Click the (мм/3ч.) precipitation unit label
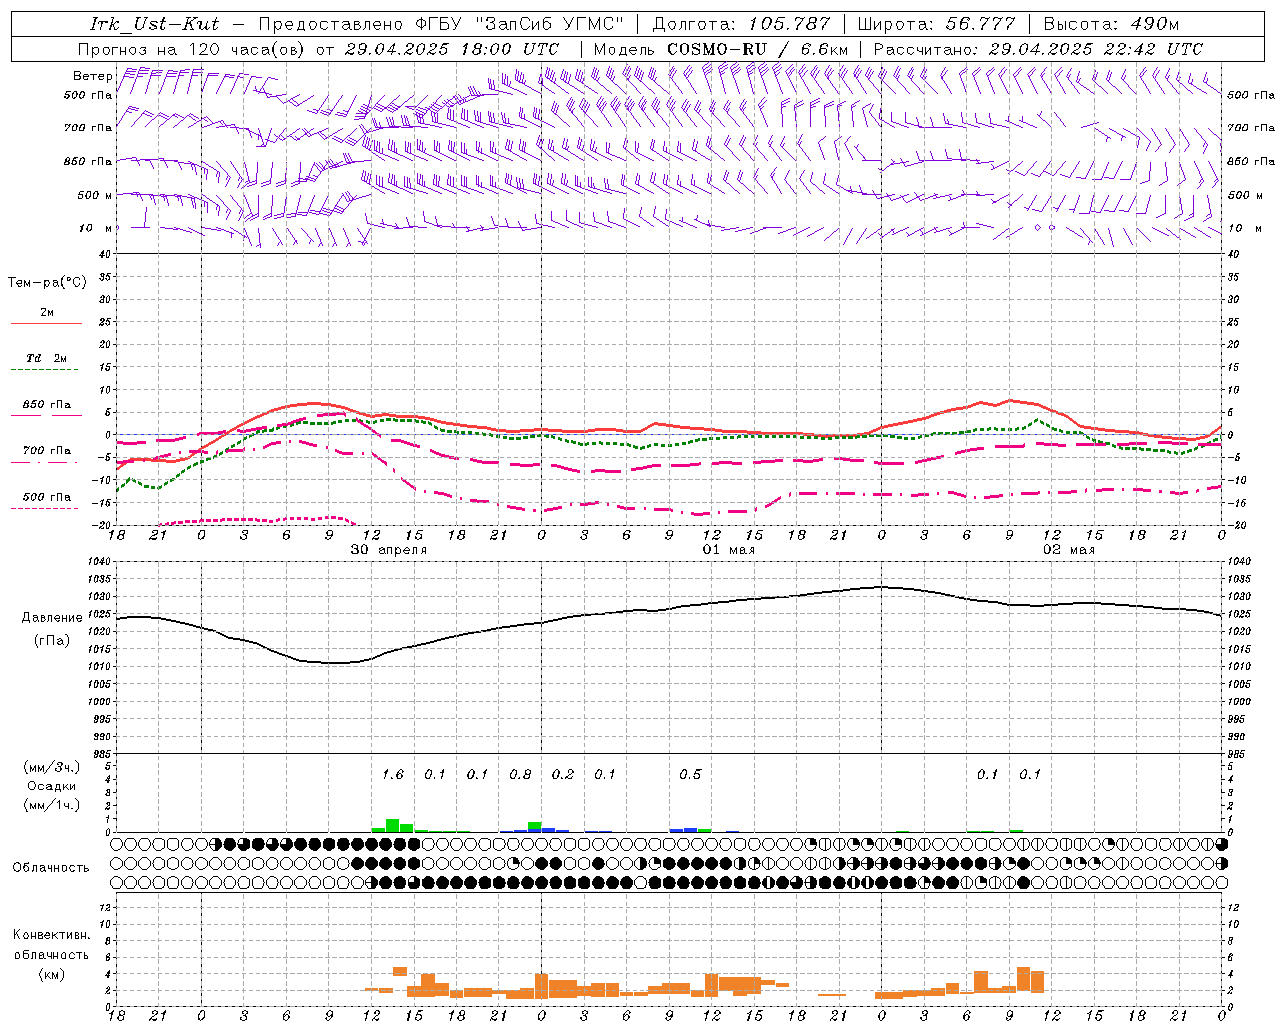The height and width of the screenshot is (1024, 1280). (x=51, y=768)
